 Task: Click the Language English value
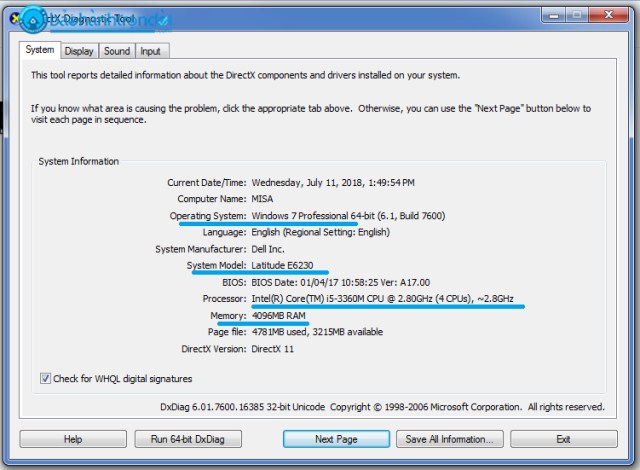point(320,232)
